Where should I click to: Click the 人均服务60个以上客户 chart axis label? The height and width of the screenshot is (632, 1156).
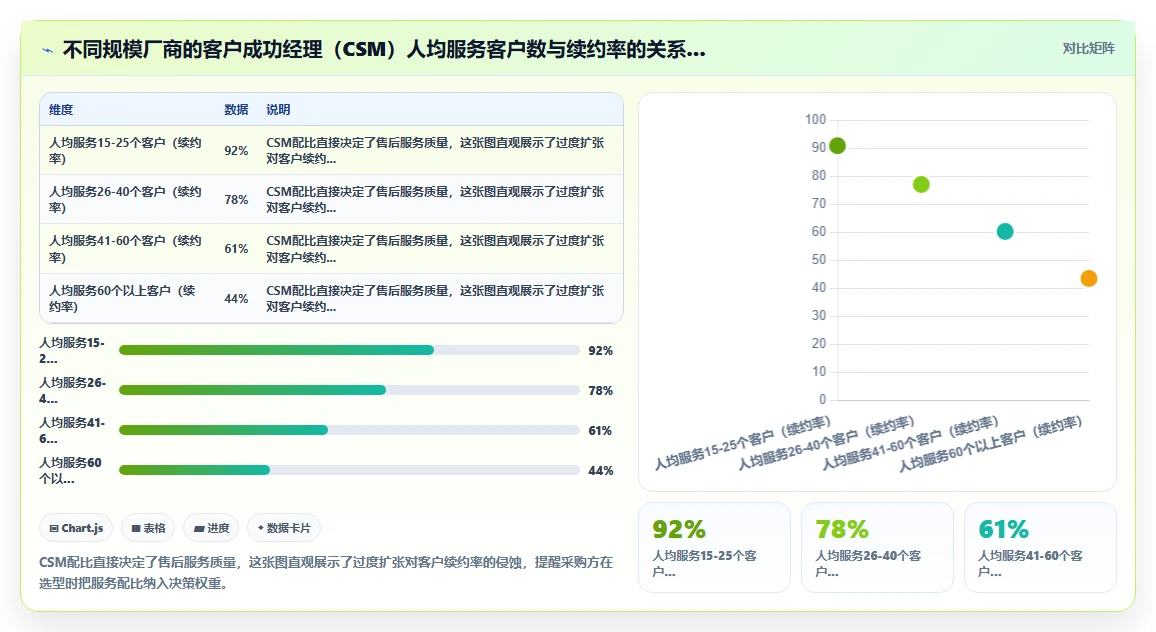[x=990, y=444]
